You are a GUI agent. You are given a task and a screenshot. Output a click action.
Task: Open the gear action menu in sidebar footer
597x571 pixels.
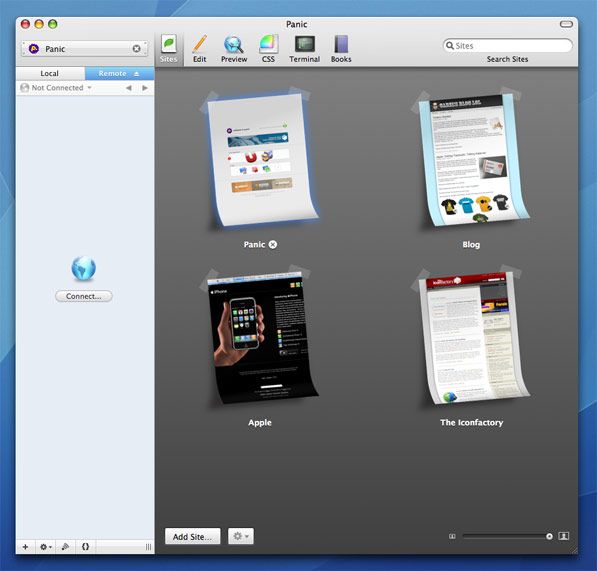pos(46,547)
